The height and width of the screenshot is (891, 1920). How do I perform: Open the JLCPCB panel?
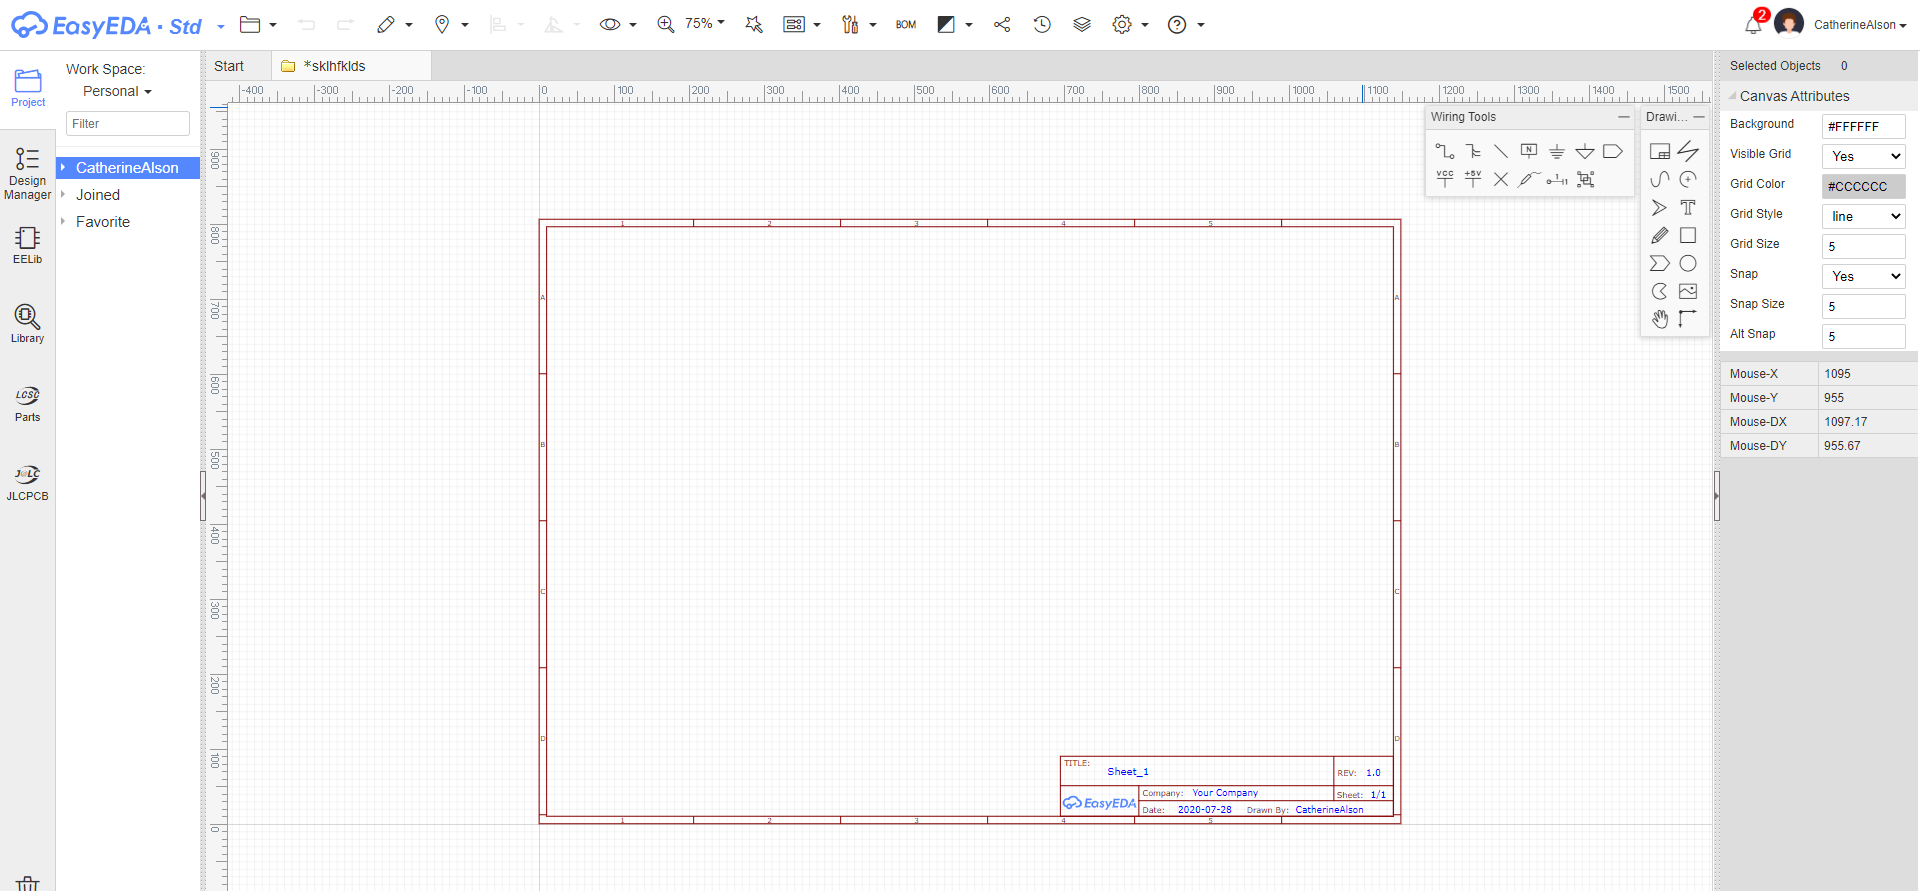click(28, 482)
